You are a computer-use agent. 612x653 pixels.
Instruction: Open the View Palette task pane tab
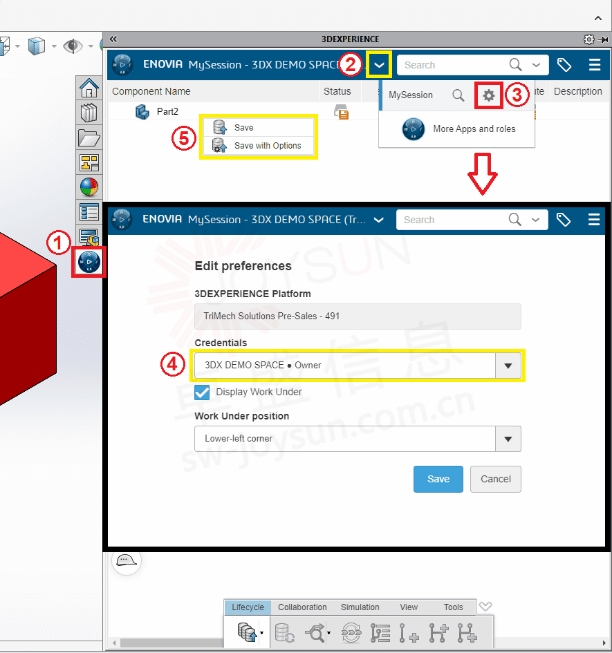89,162
